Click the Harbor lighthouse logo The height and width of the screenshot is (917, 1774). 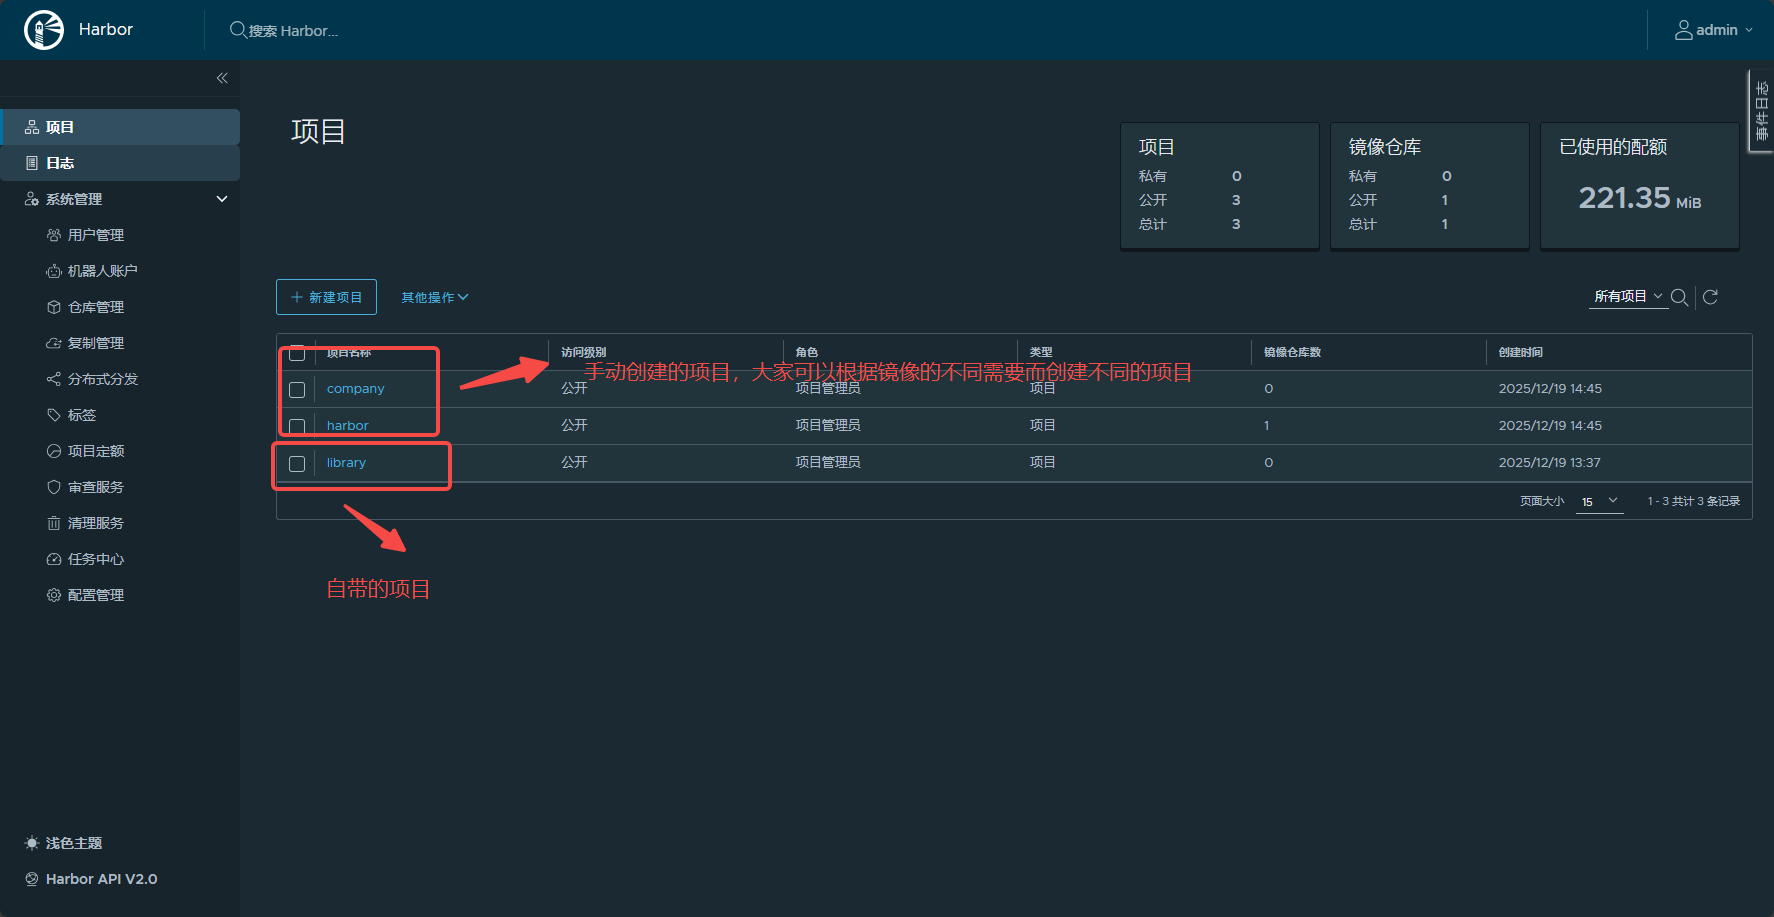click(x=44, y=30)
